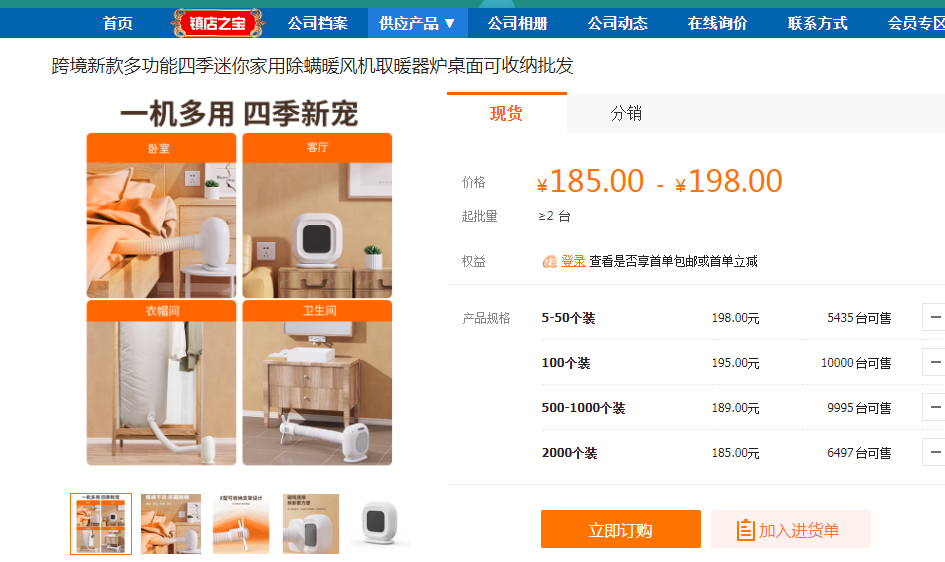Open 在线询价 navigation item

click(x=718, y=23)
